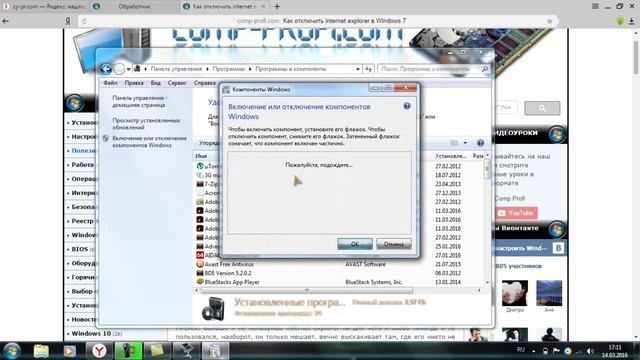Open the green camcorder taskbar app

tap(128, 351)
